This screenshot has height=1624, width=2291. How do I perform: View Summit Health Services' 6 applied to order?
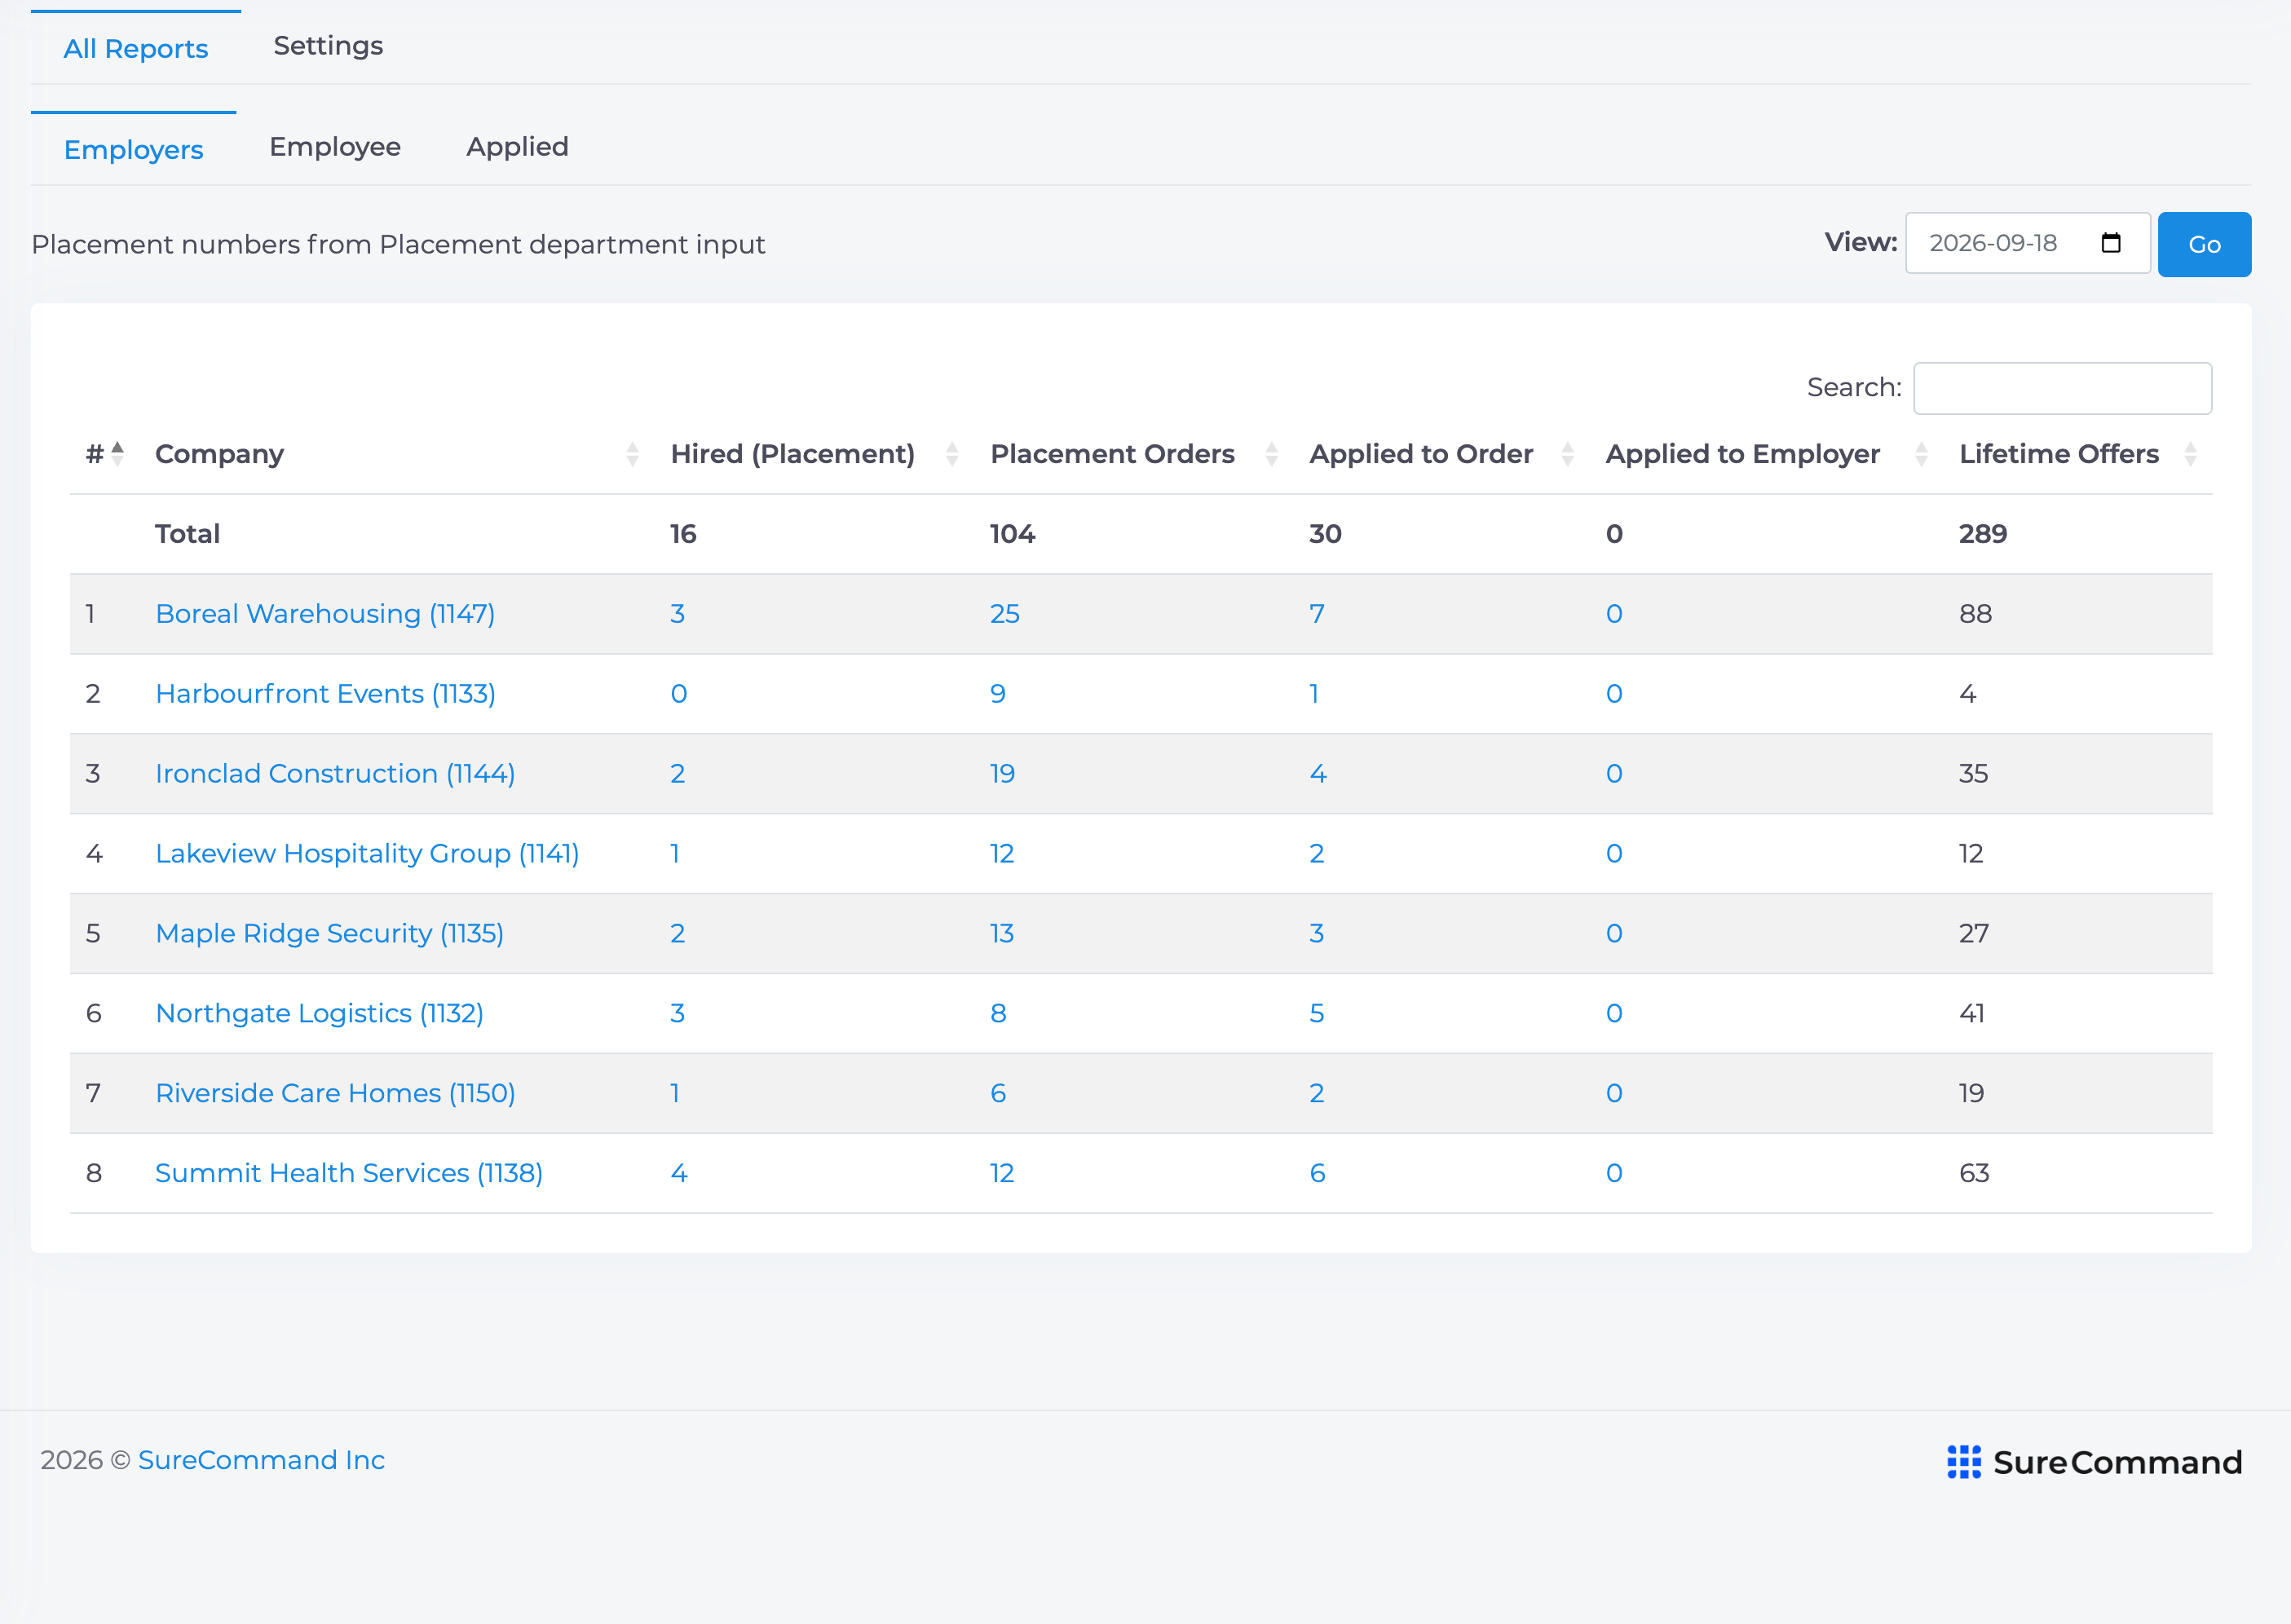(1318, 1174)
